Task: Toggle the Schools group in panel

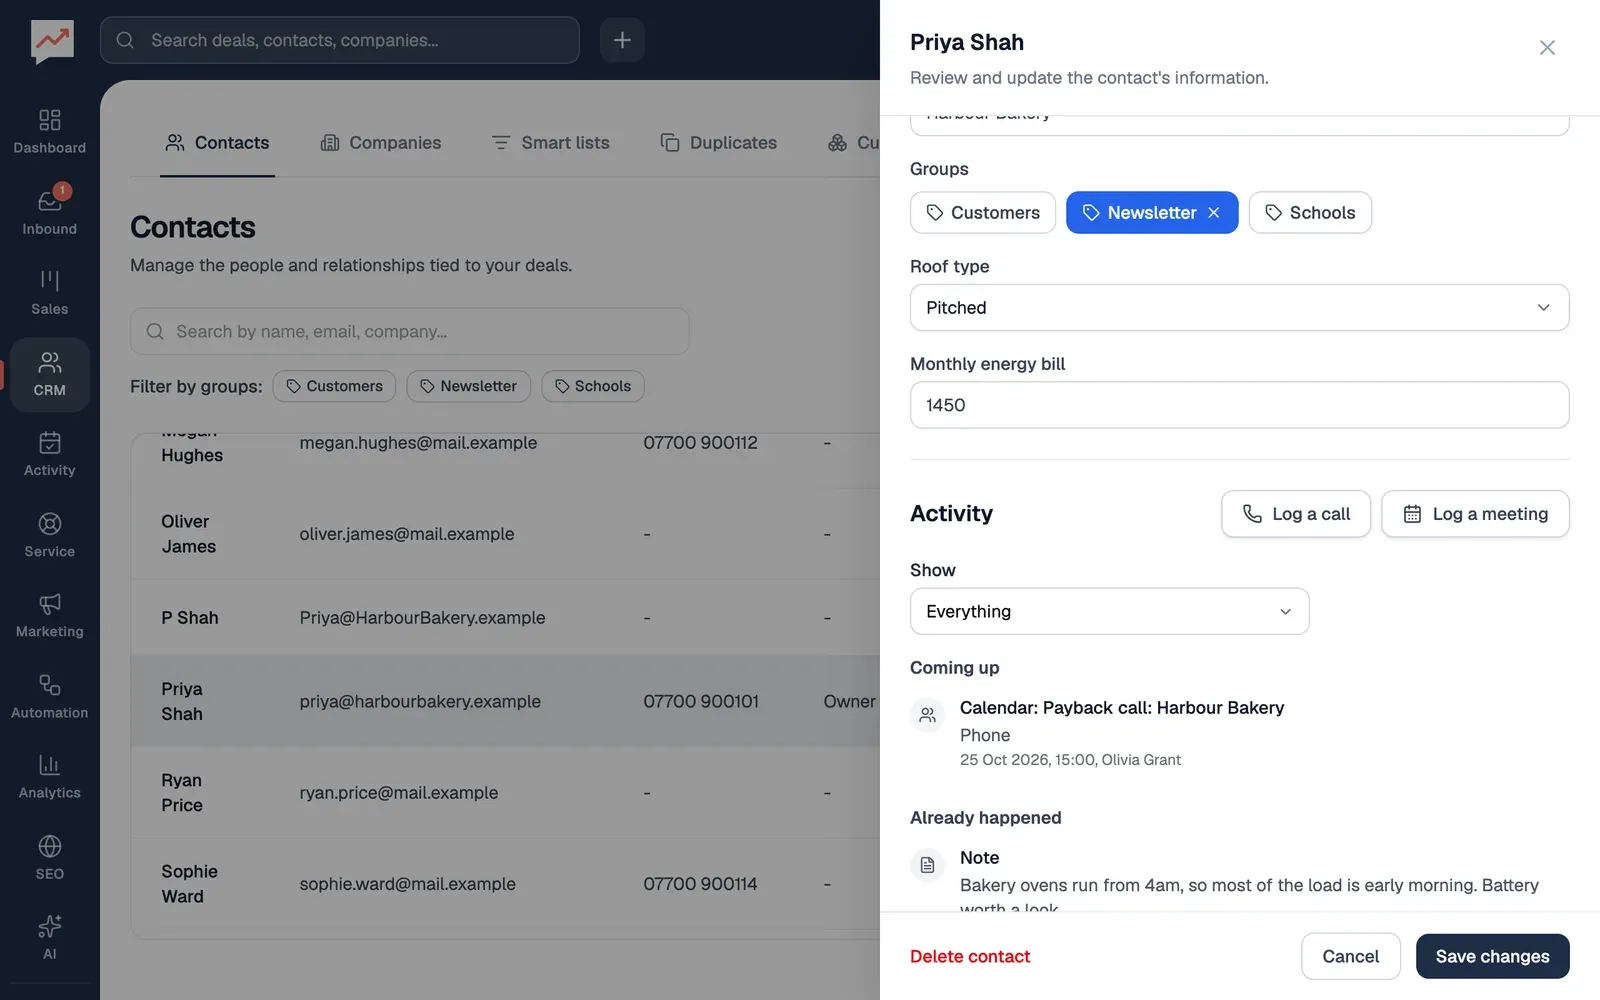Action: coord(1310,213)
